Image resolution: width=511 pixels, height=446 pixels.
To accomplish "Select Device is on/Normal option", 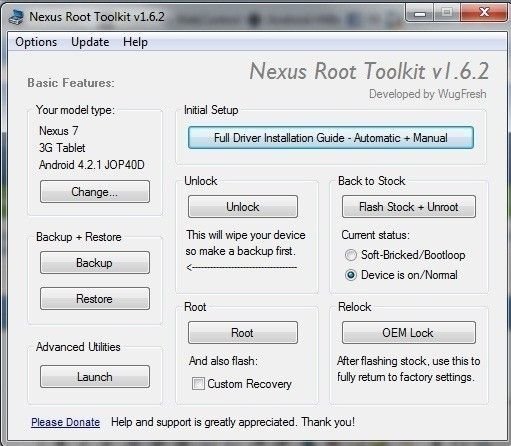I will 351,275.
